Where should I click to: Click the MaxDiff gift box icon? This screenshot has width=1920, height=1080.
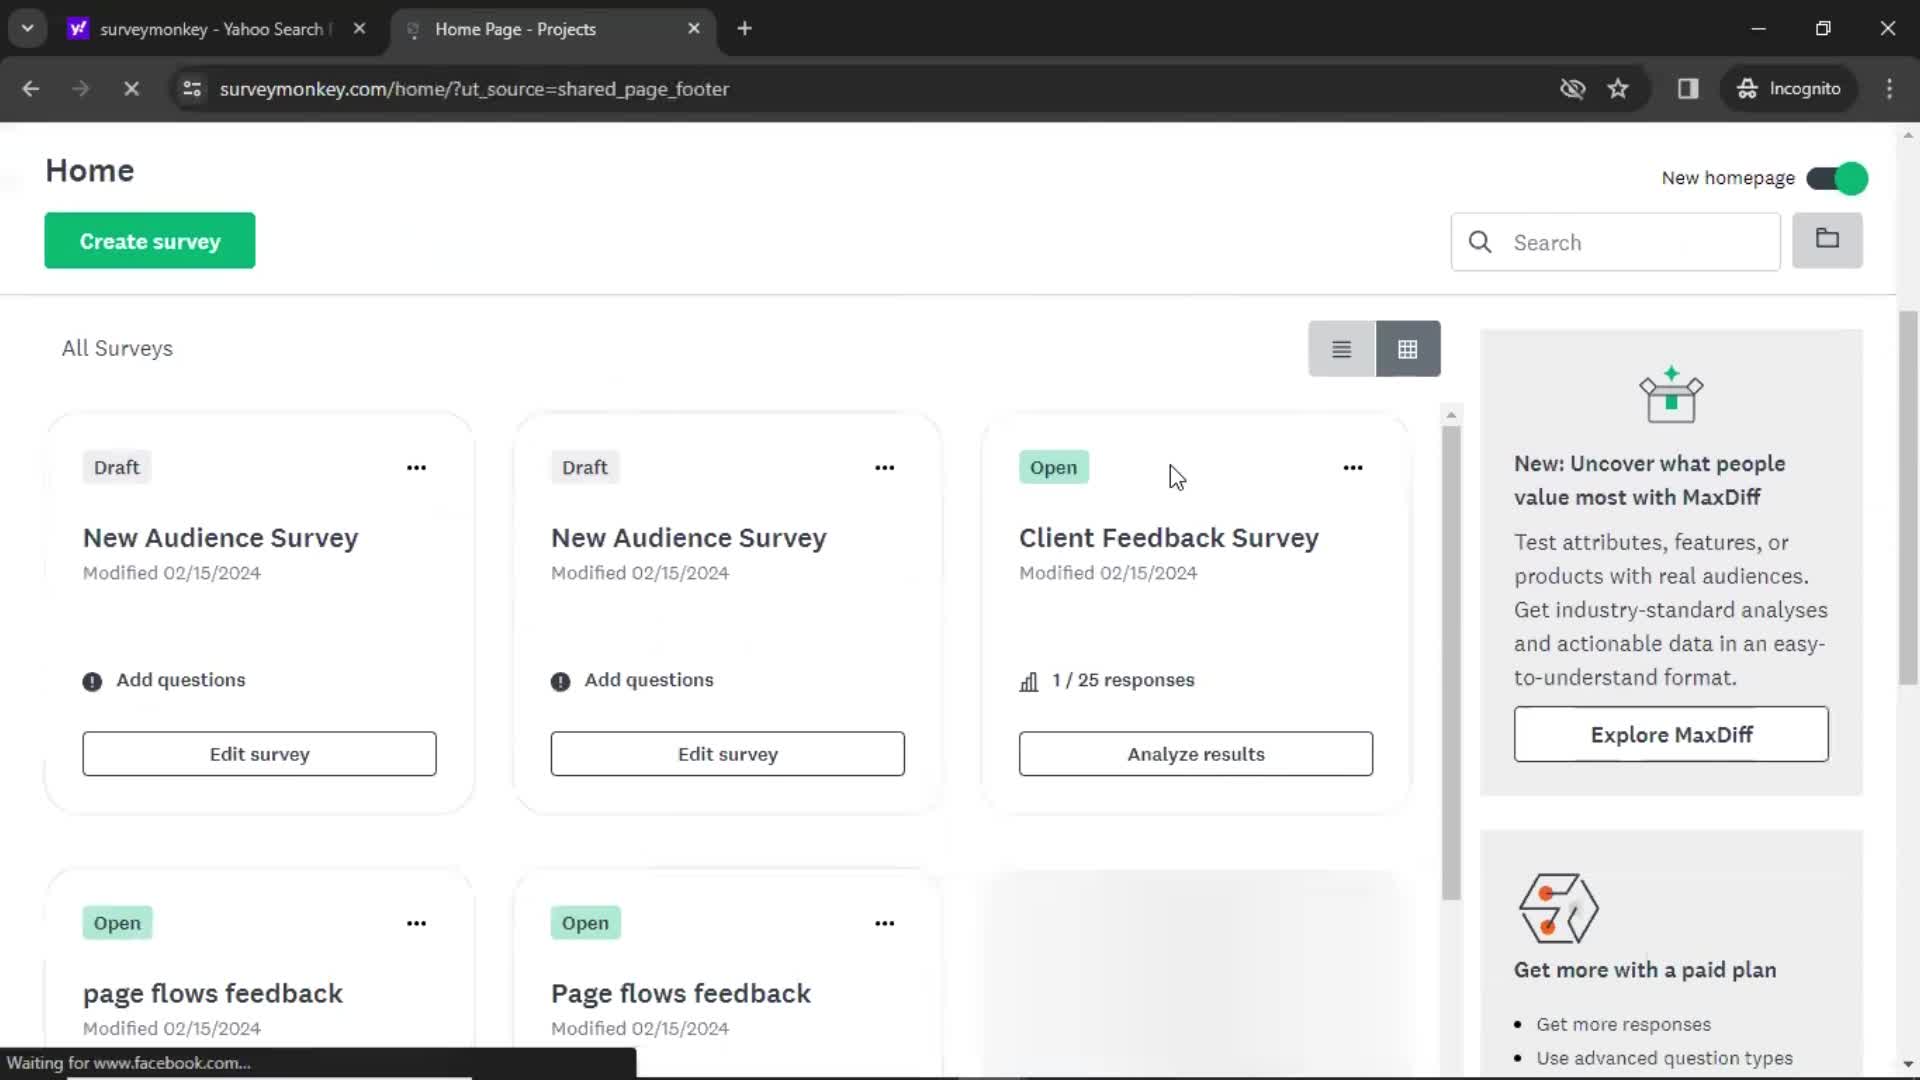click(x=1670, y=395)
